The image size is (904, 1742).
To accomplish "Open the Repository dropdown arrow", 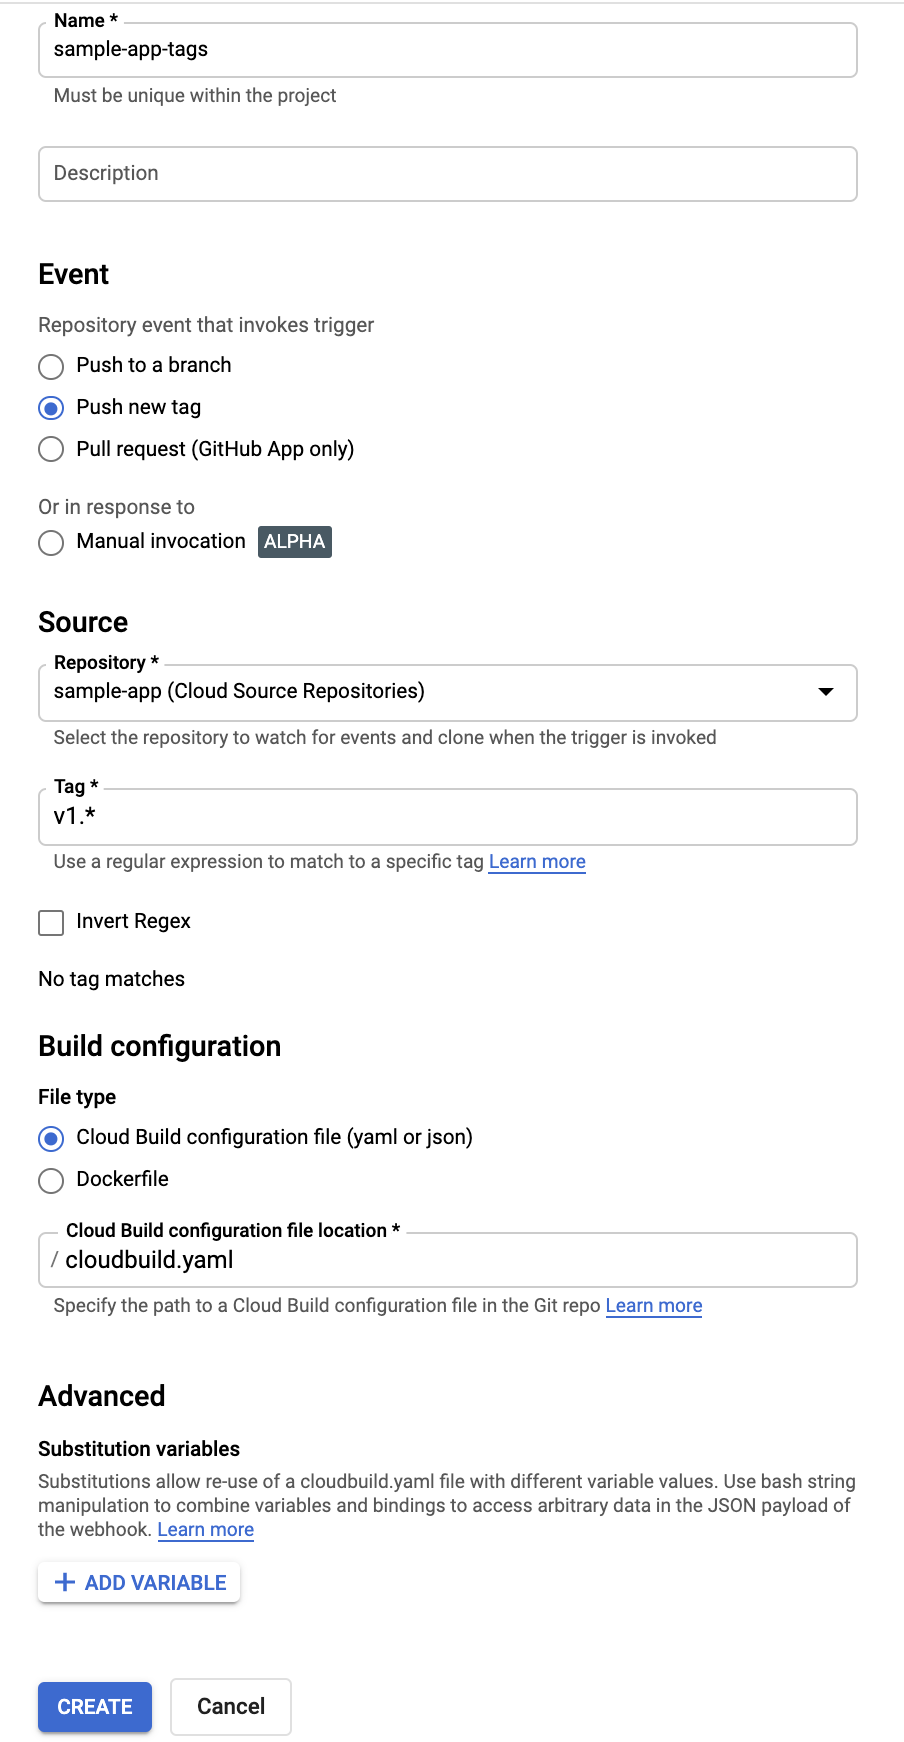I will tap(826, 691).
